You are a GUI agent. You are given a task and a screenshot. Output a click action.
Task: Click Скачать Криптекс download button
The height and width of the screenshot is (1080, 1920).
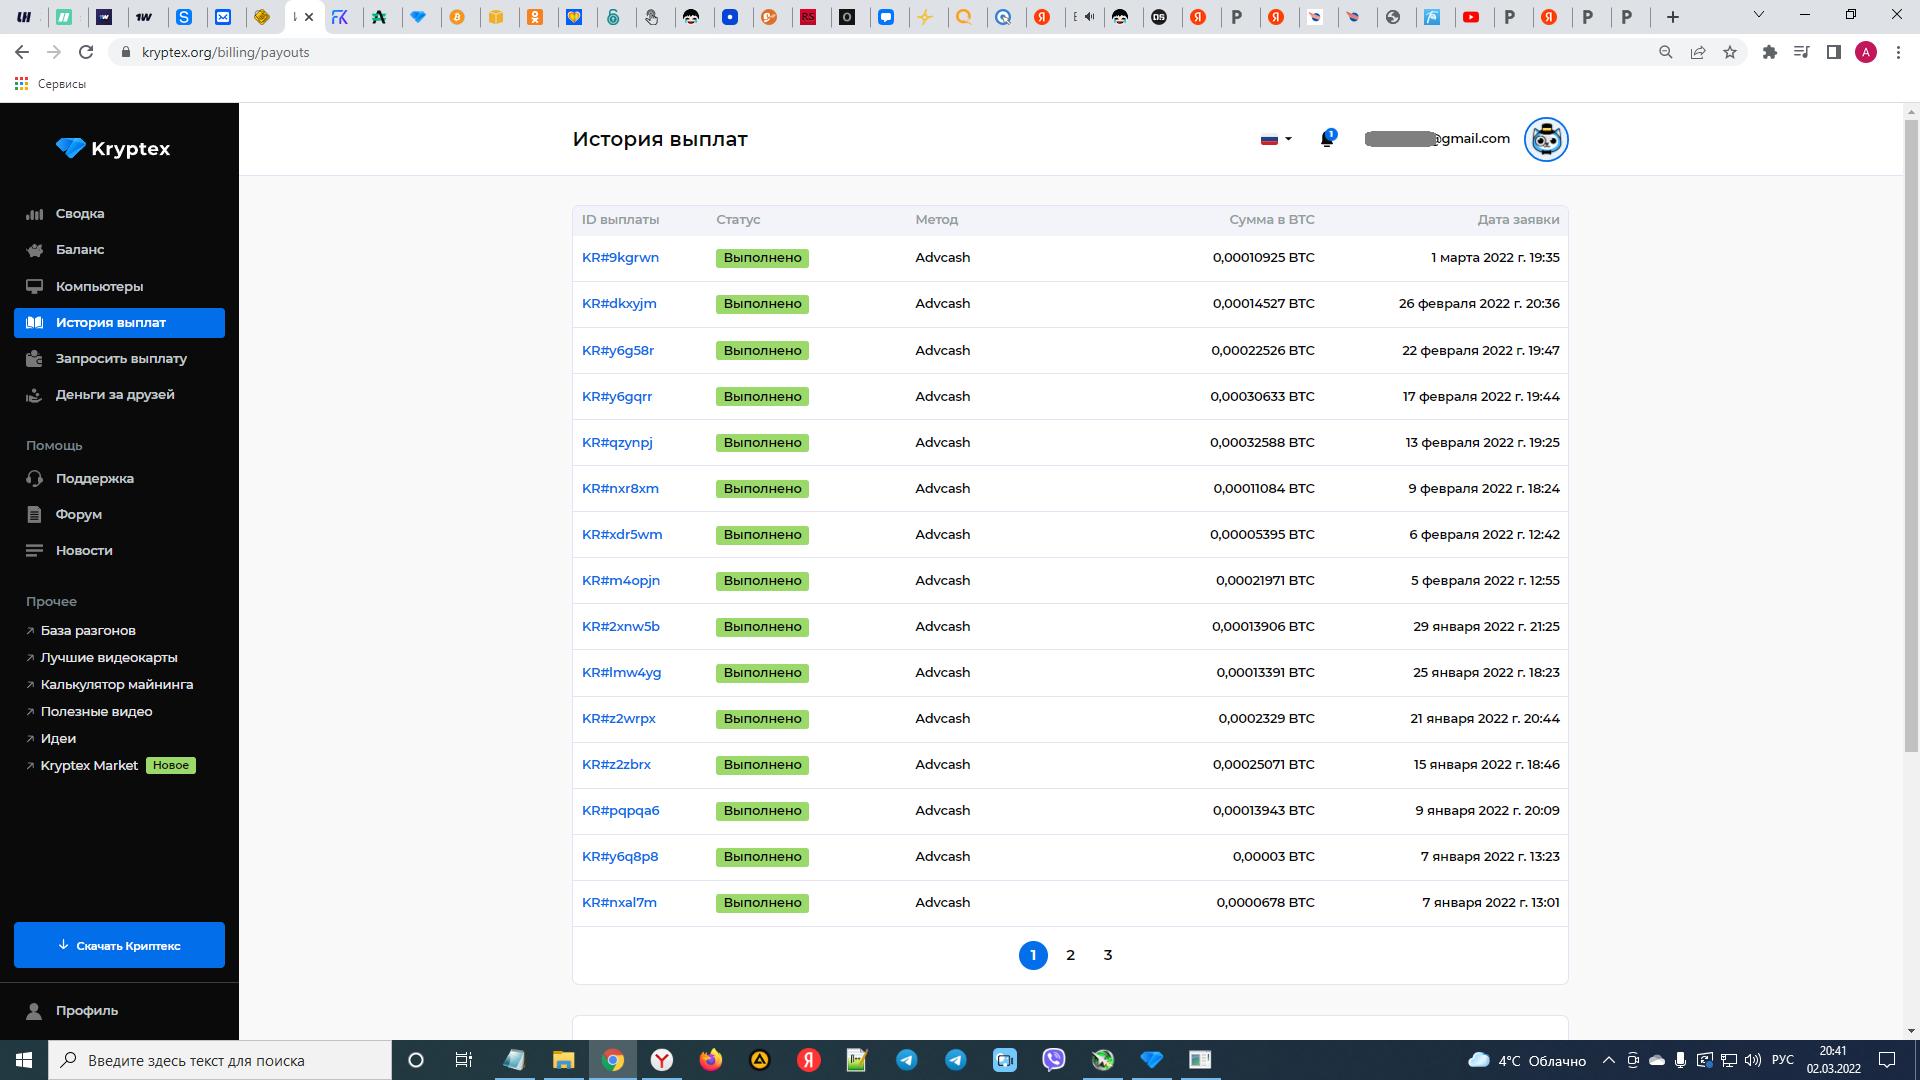click(119, 945)
